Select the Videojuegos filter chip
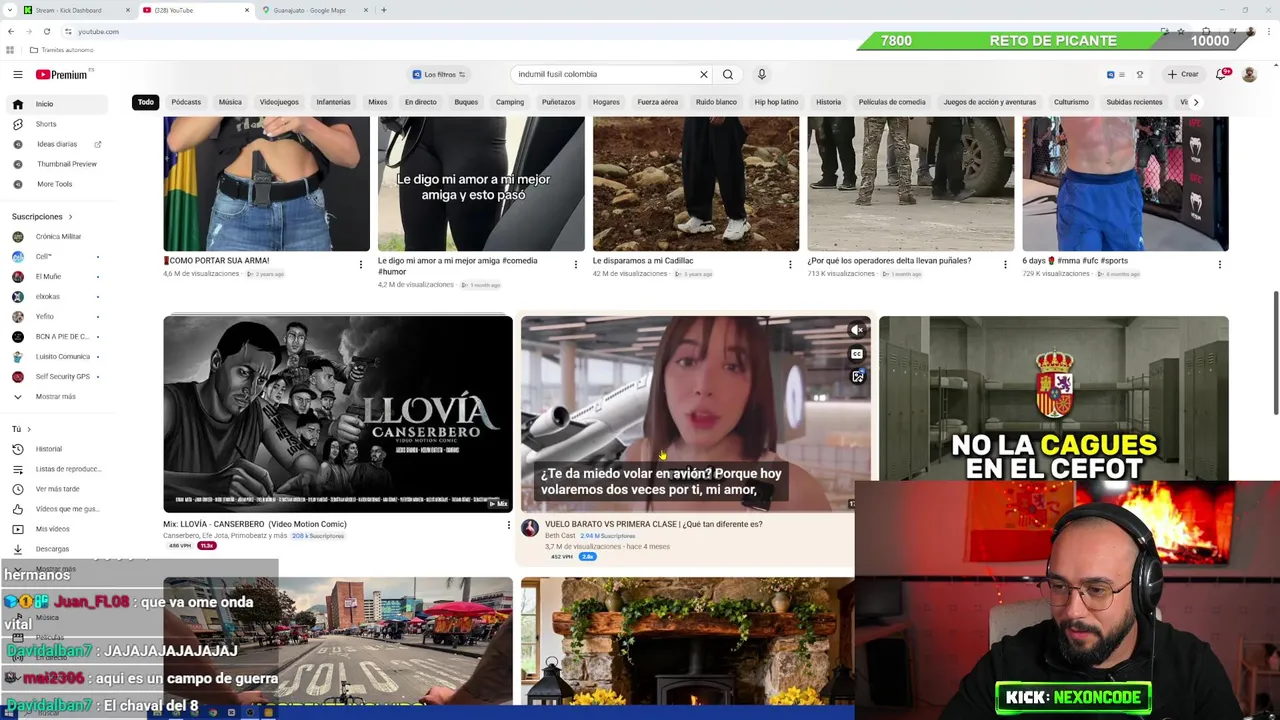 click(279, 102)
